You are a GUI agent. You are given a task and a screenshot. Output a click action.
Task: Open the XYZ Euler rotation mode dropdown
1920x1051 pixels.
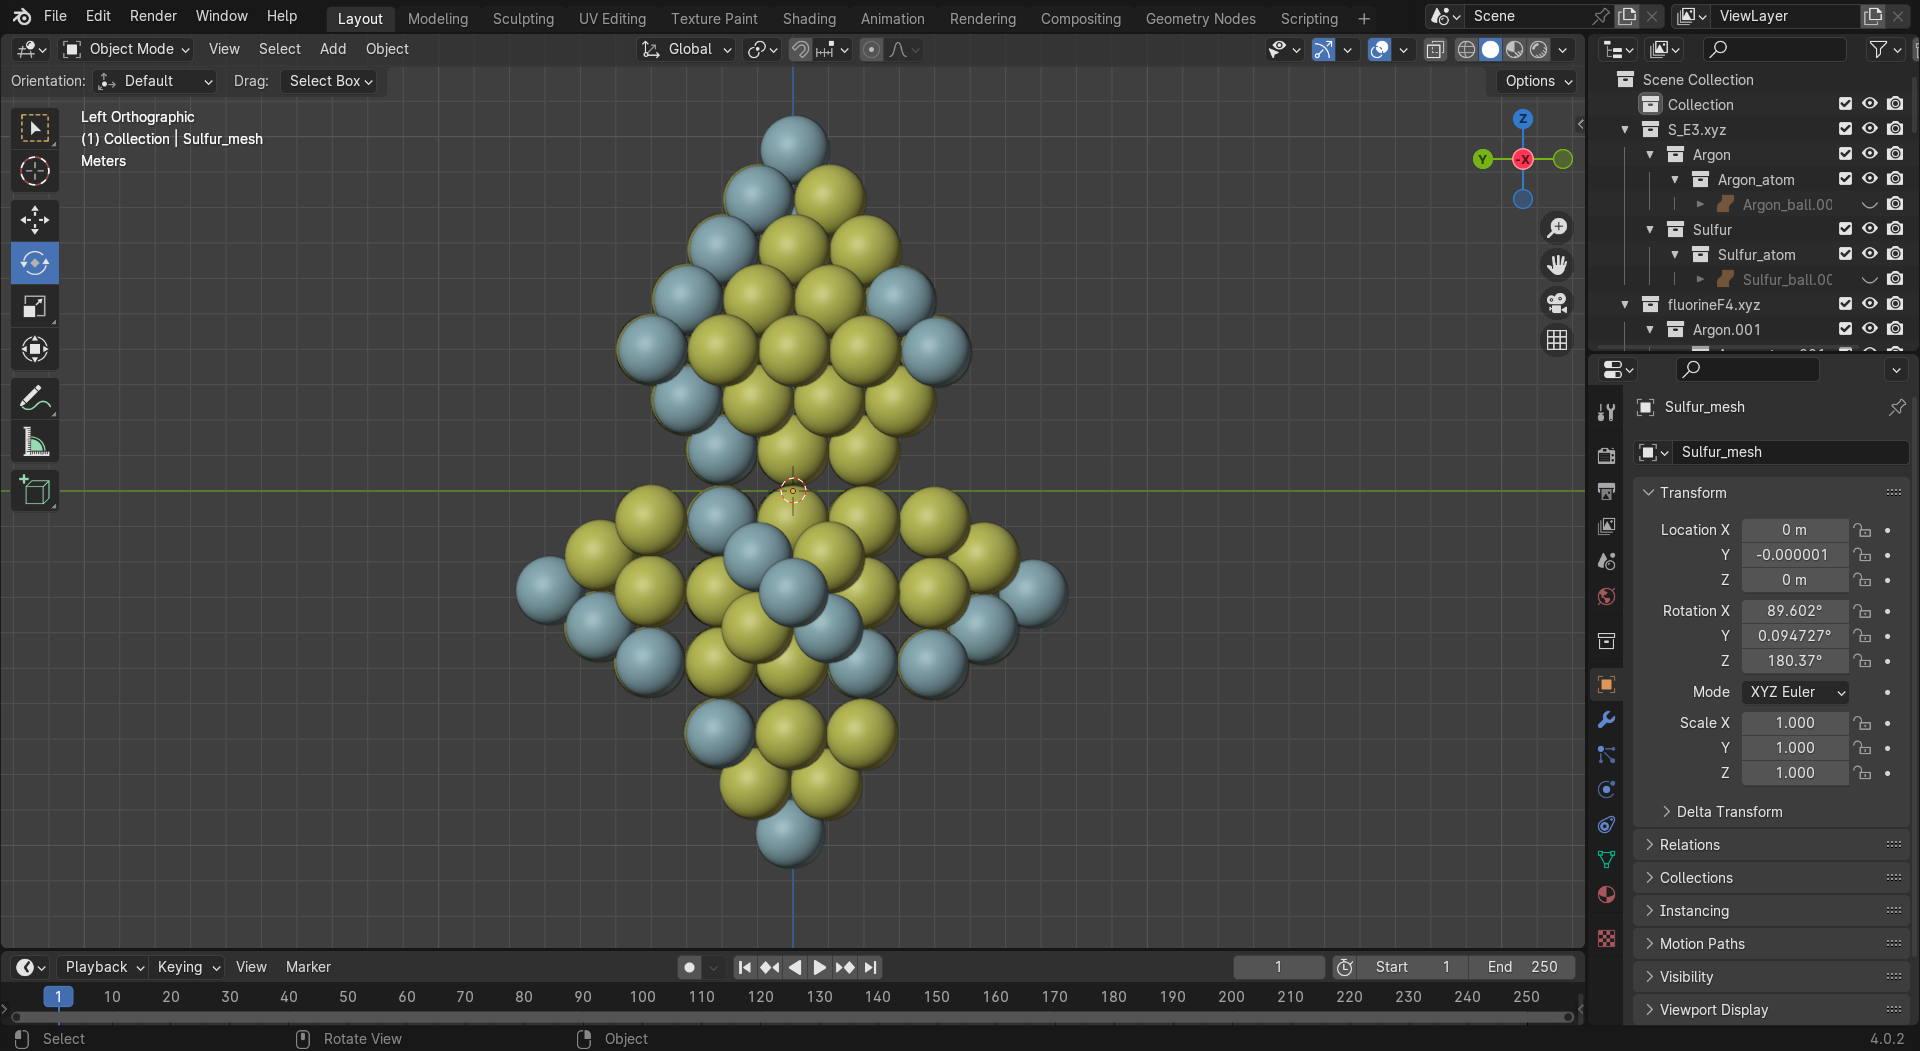click(1796, 692)
